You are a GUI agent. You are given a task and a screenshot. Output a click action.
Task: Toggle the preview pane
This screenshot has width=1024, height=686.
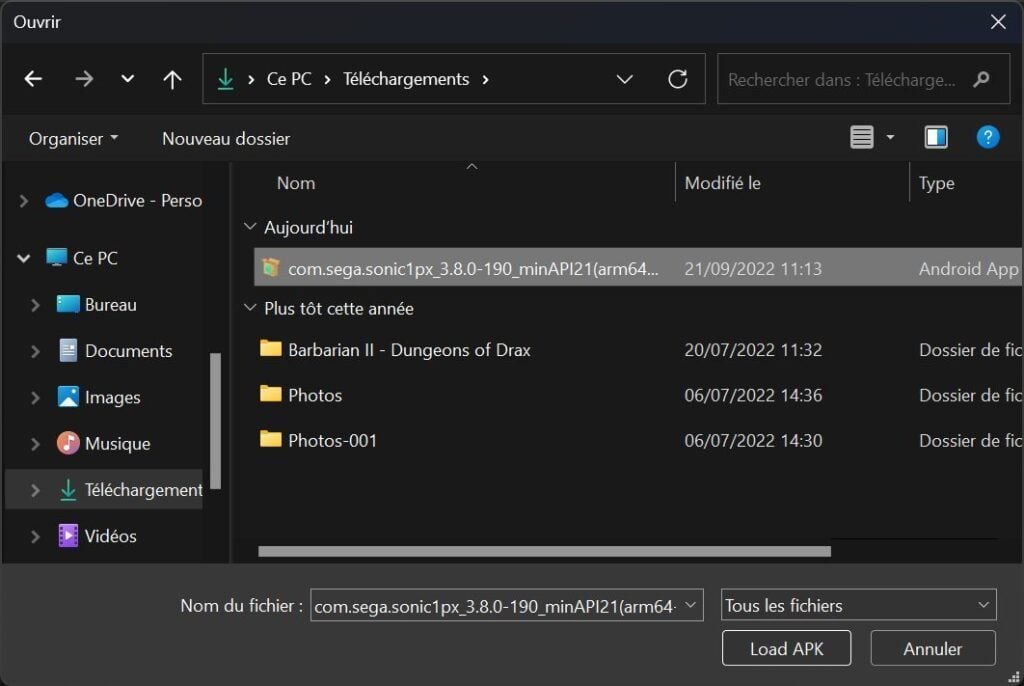[x=936, y=137]
